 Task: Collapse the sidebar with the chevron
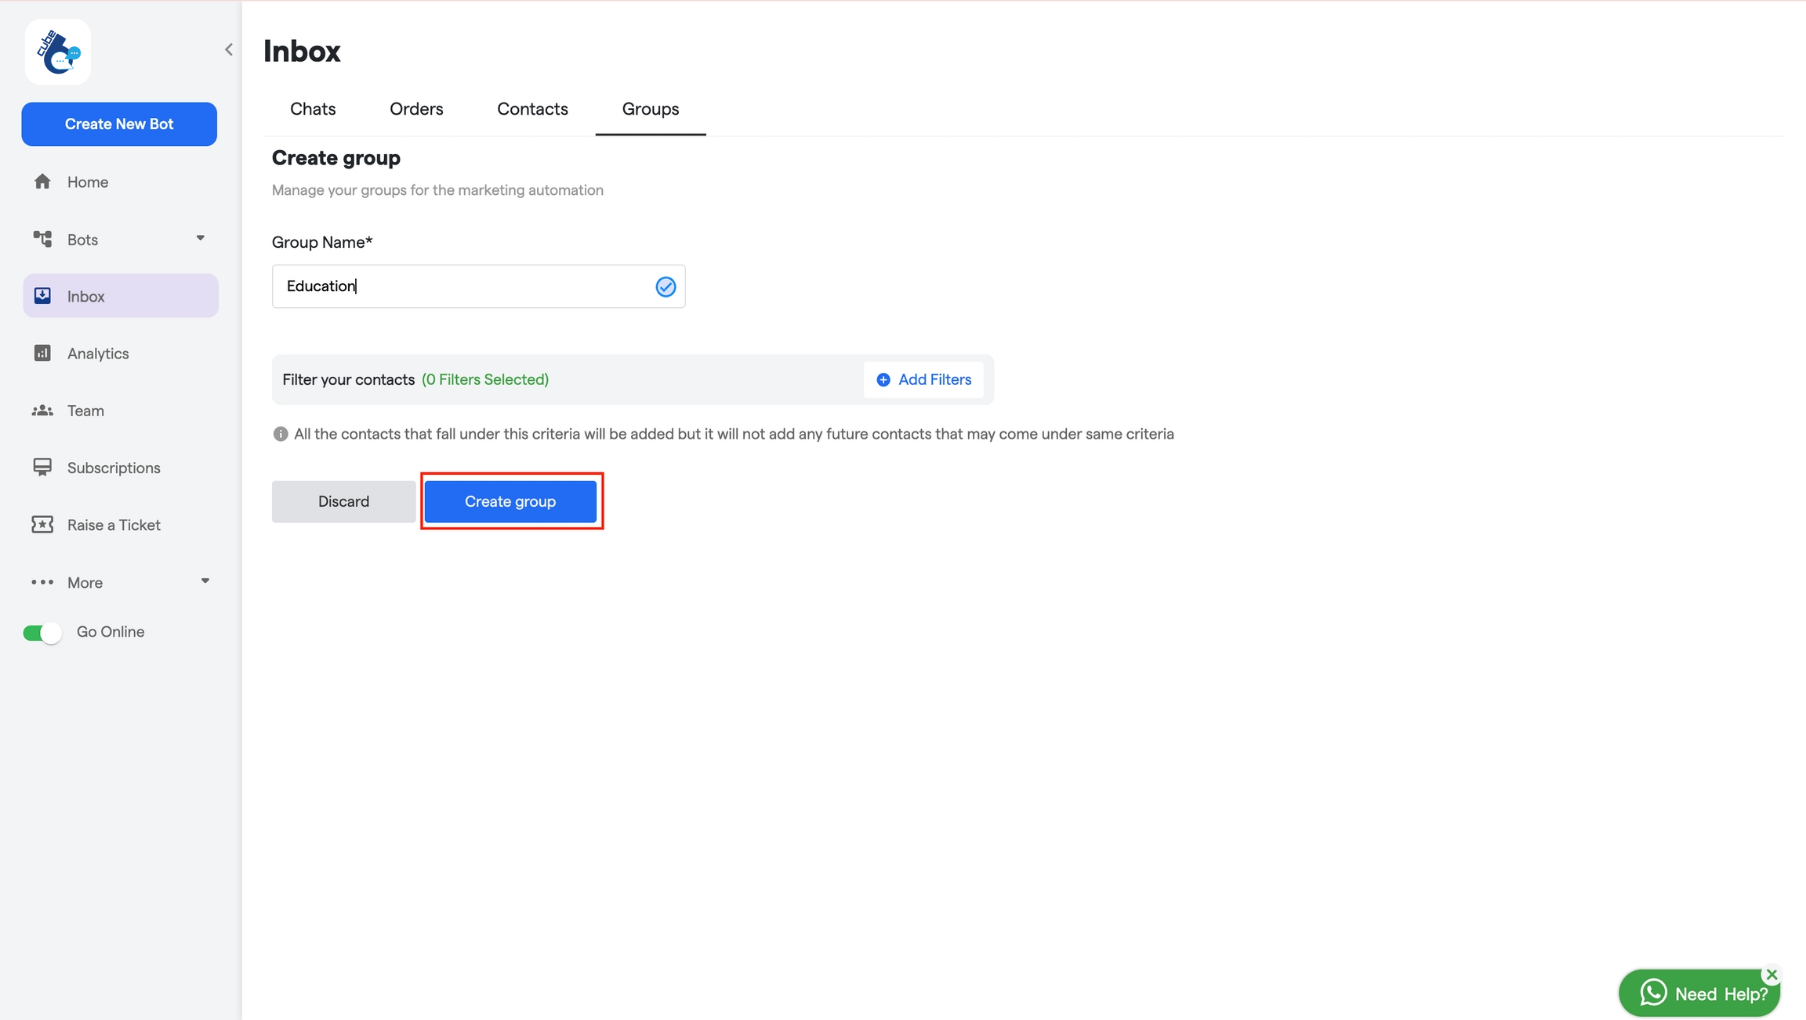(x=229, y=49)
